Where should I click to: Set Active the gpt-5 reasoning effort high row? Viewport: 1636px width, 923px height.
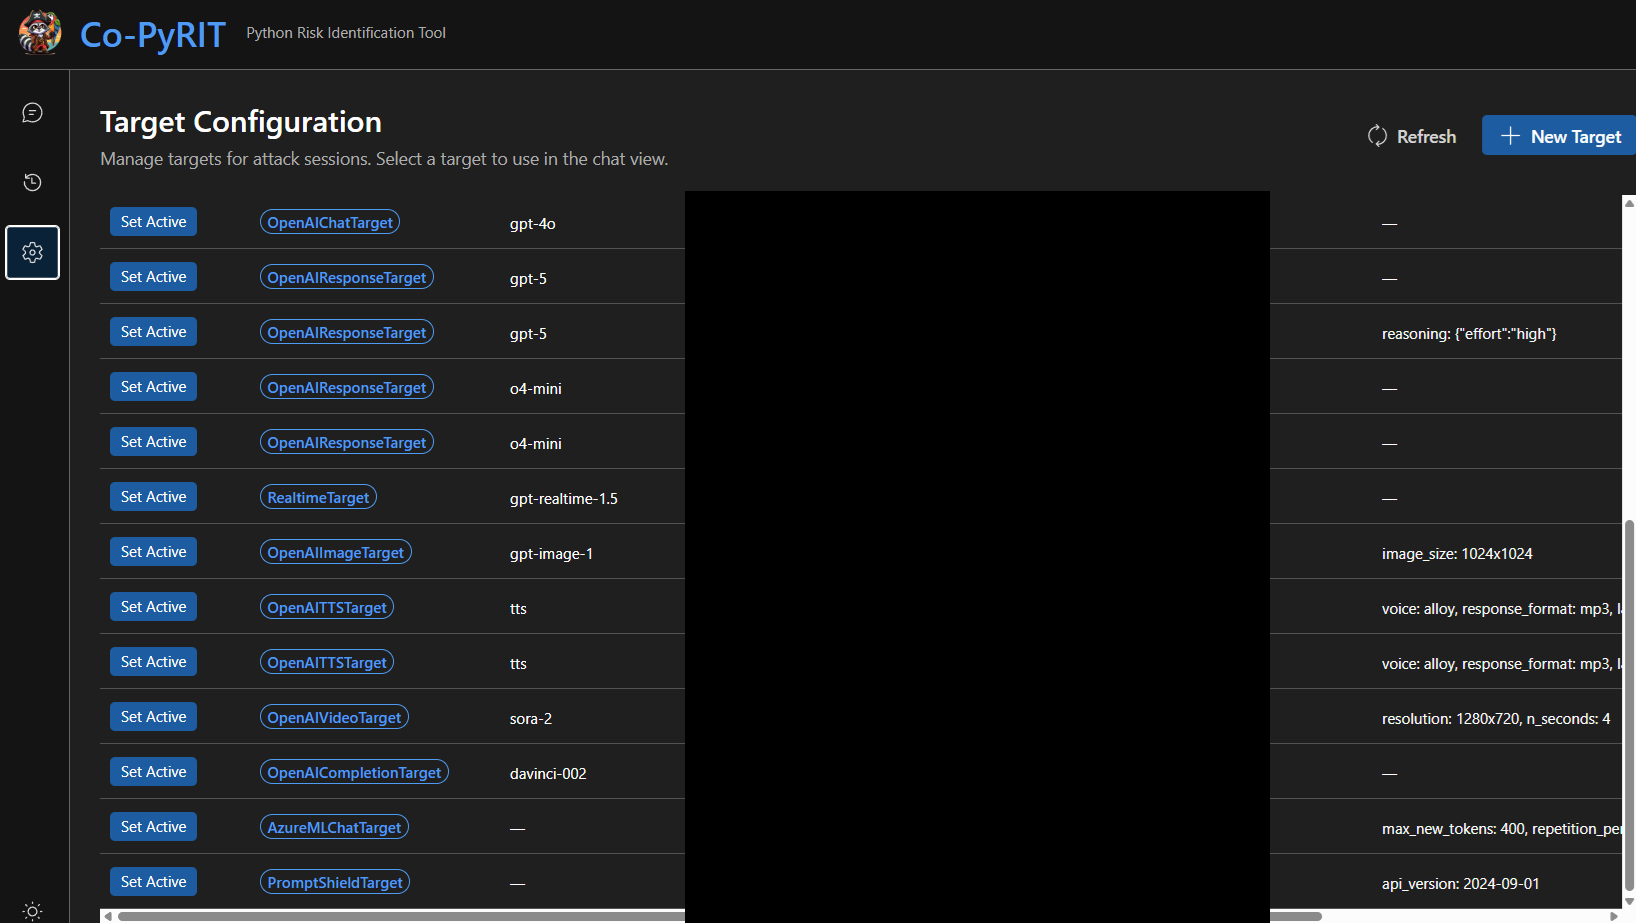tap(153, 332)
